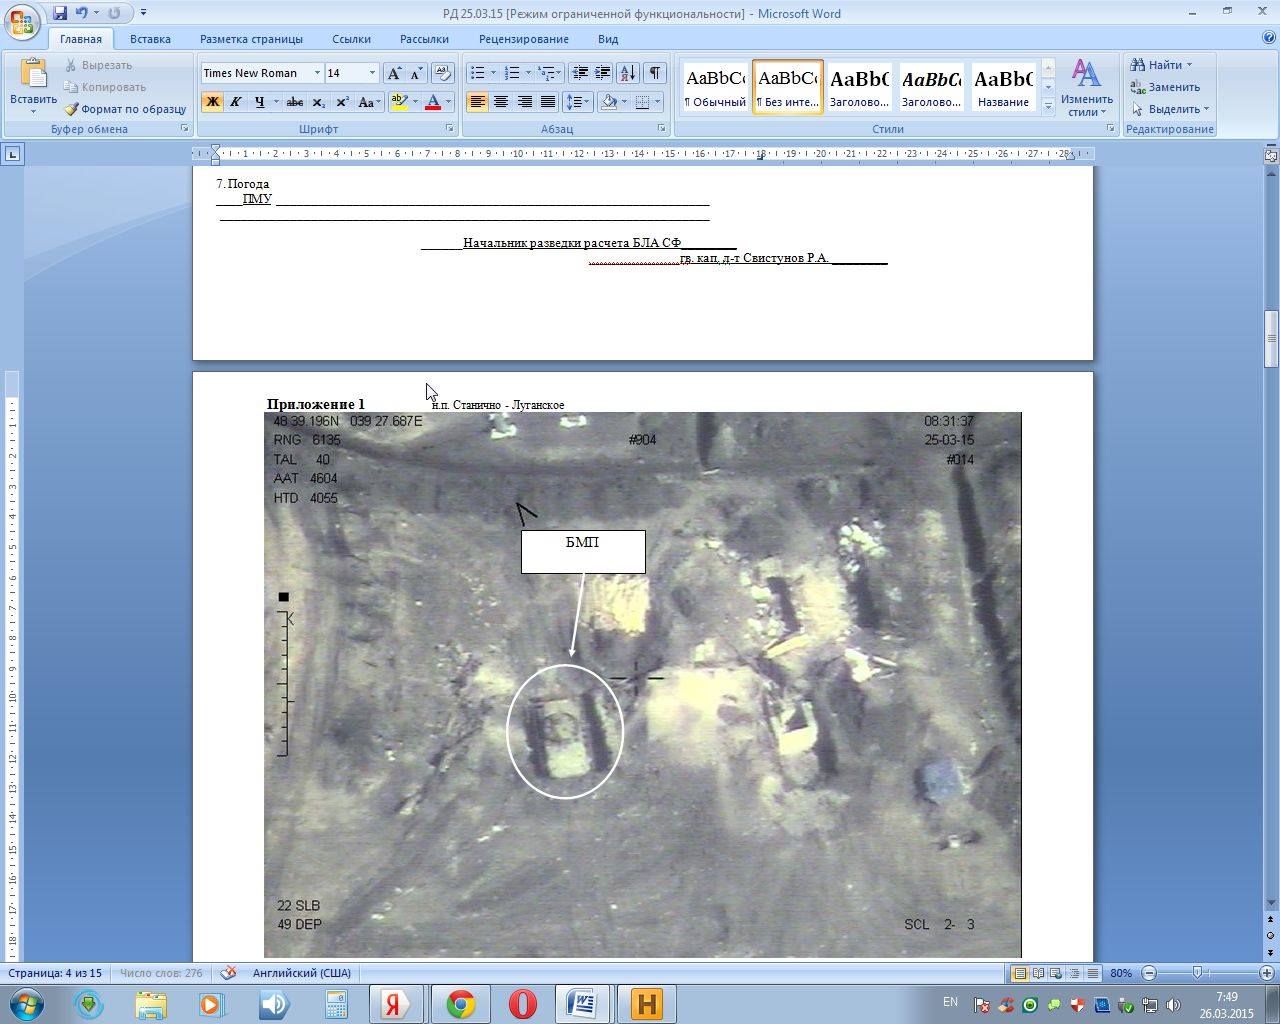Open the Times New Roman font dropdown
Image resolution: width=1280 pixels, height=1024 pixels.
[317, 73]
